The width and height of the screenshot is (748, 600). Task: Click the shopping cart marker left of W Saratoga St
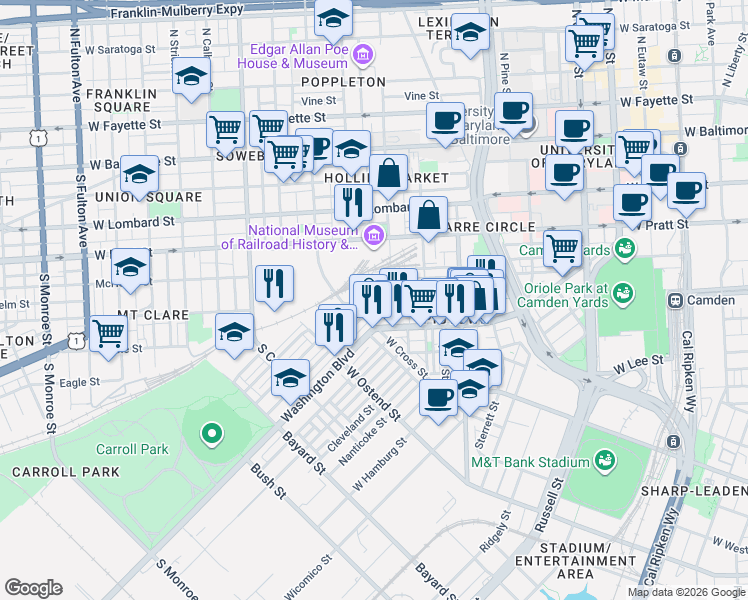click(x=585, y=47)
